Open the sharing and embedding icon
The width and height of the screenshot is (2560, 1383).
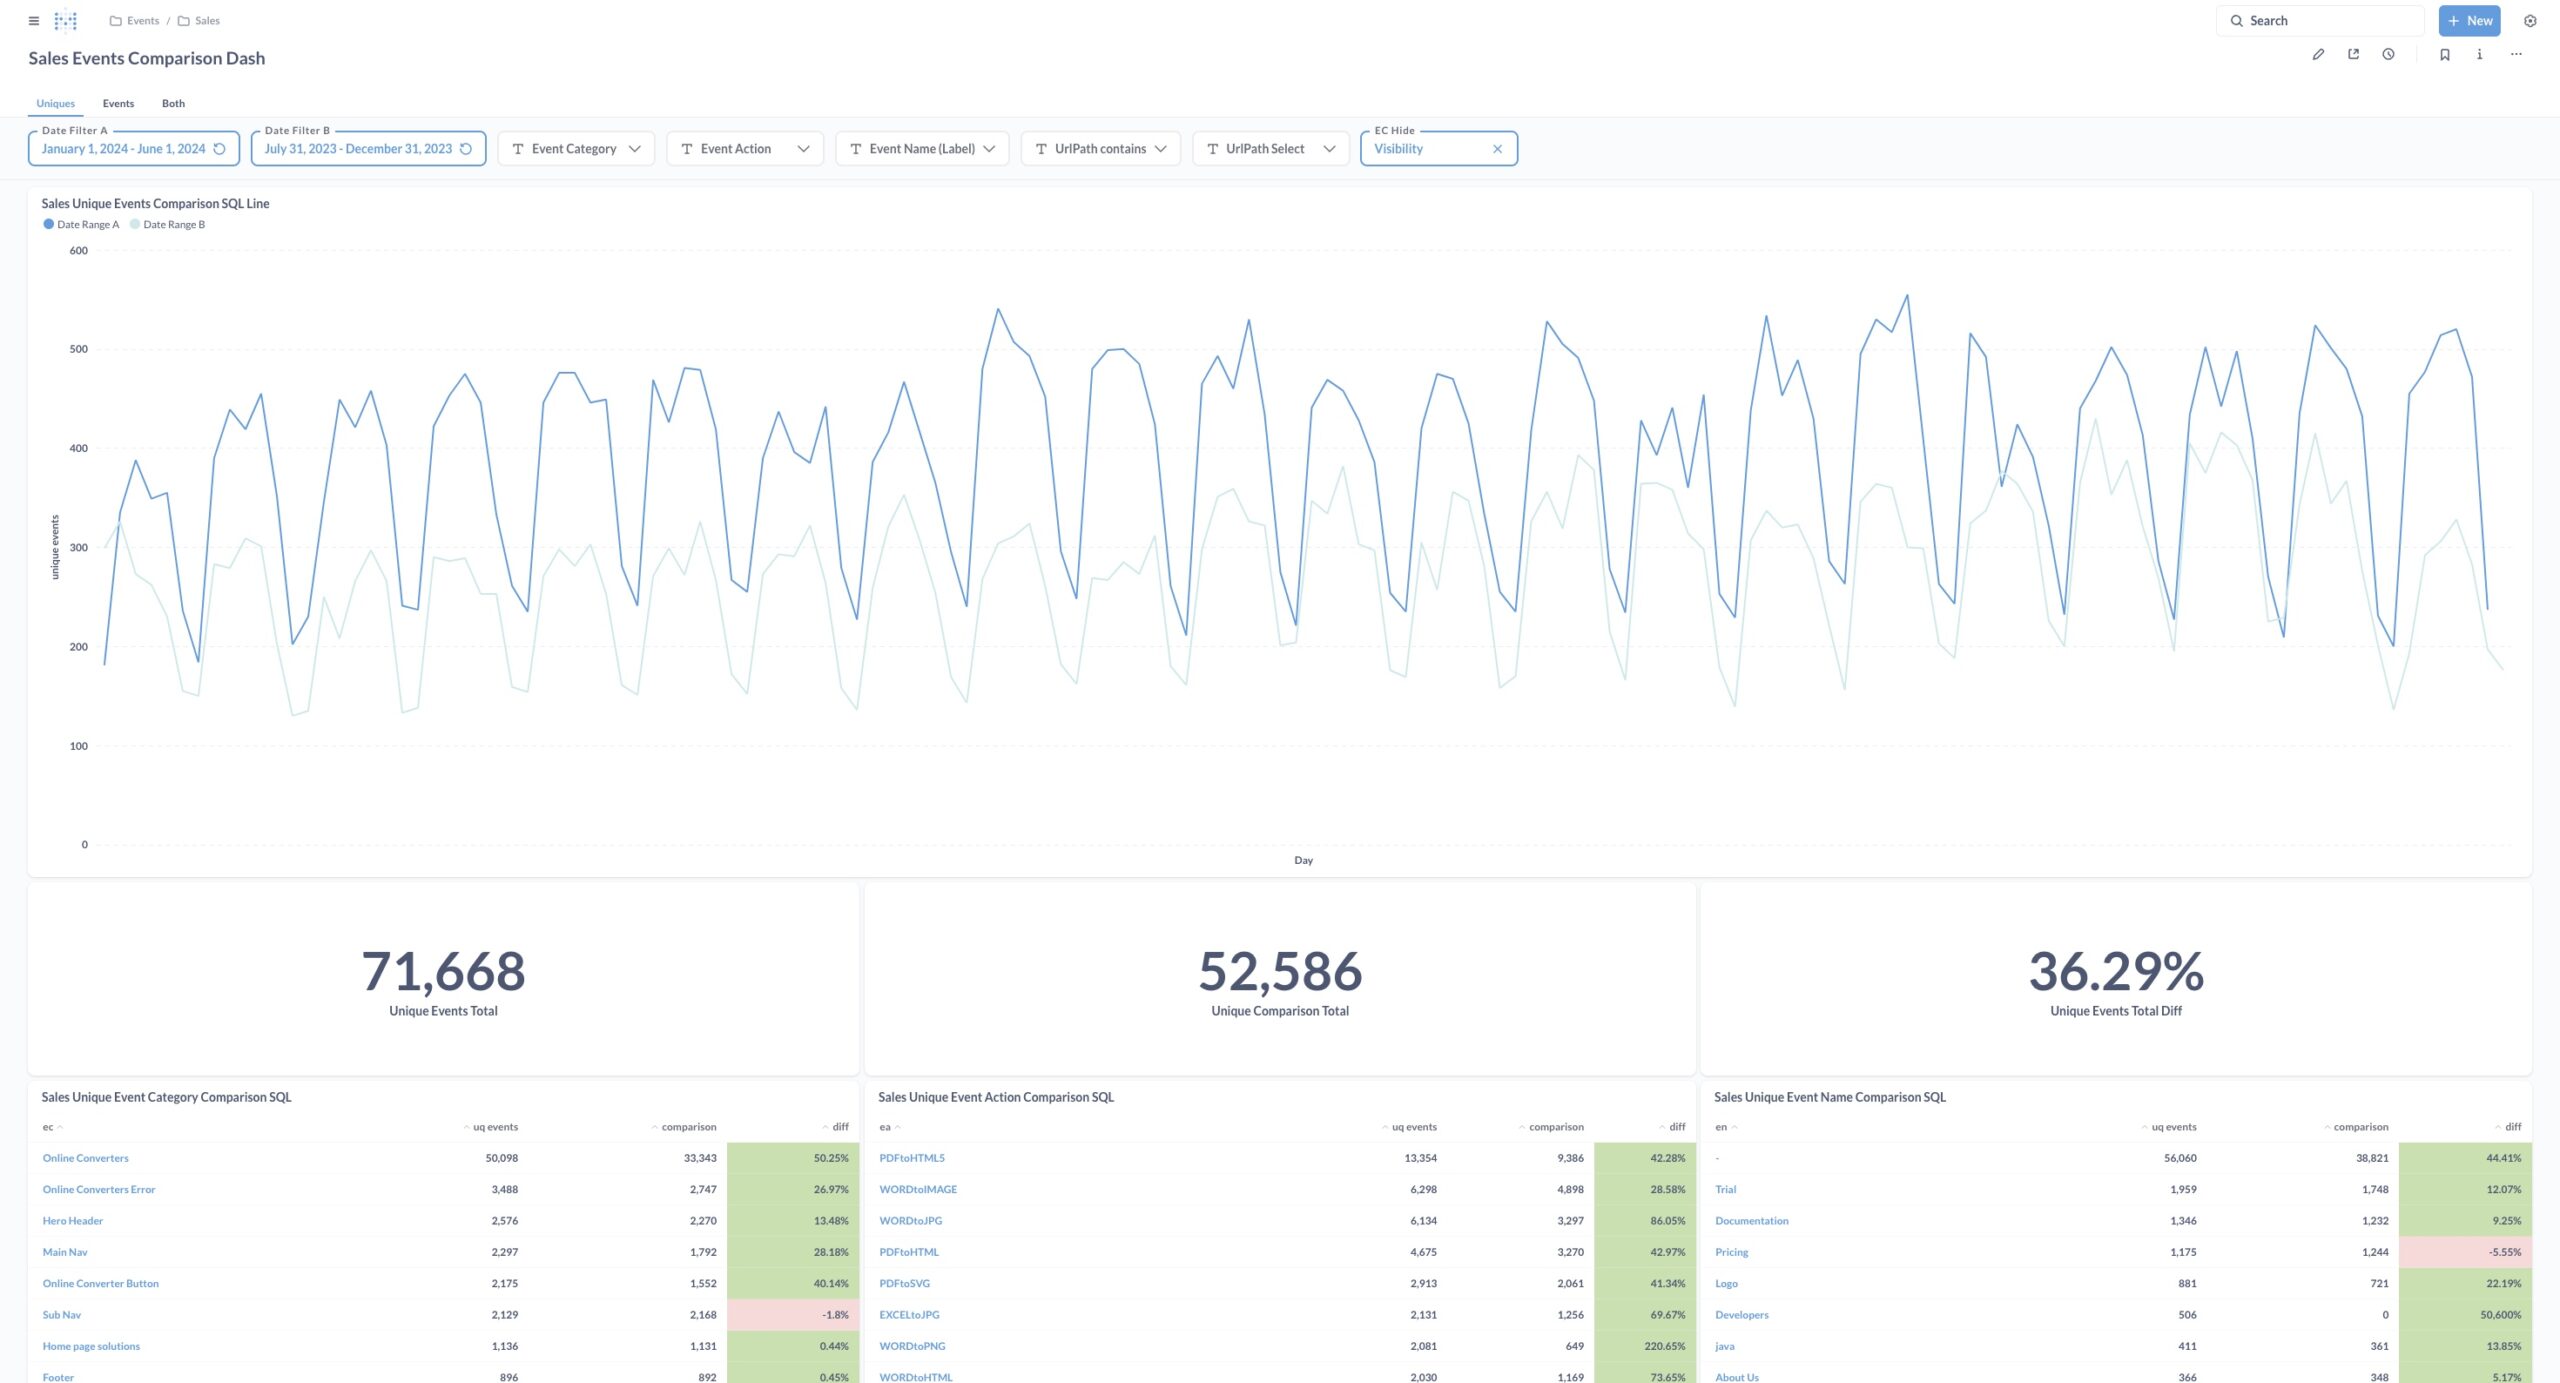(x=2353, y=54)
